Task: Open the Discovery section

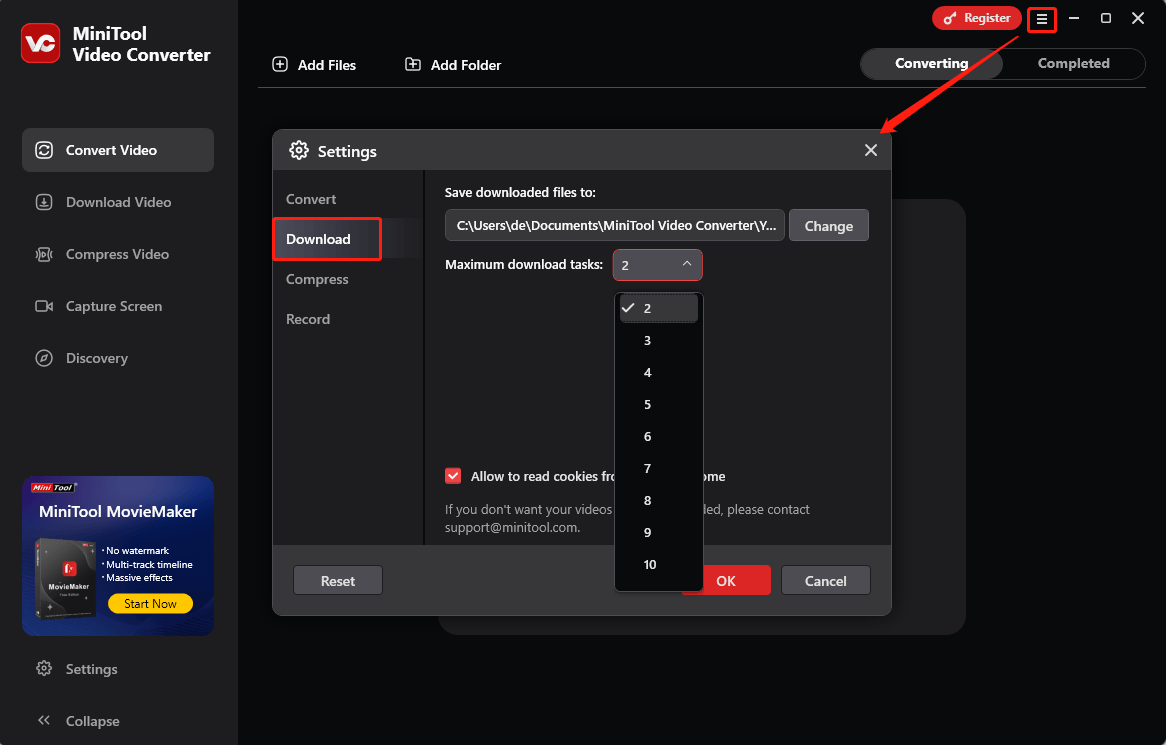Action: tap(117, 358)
